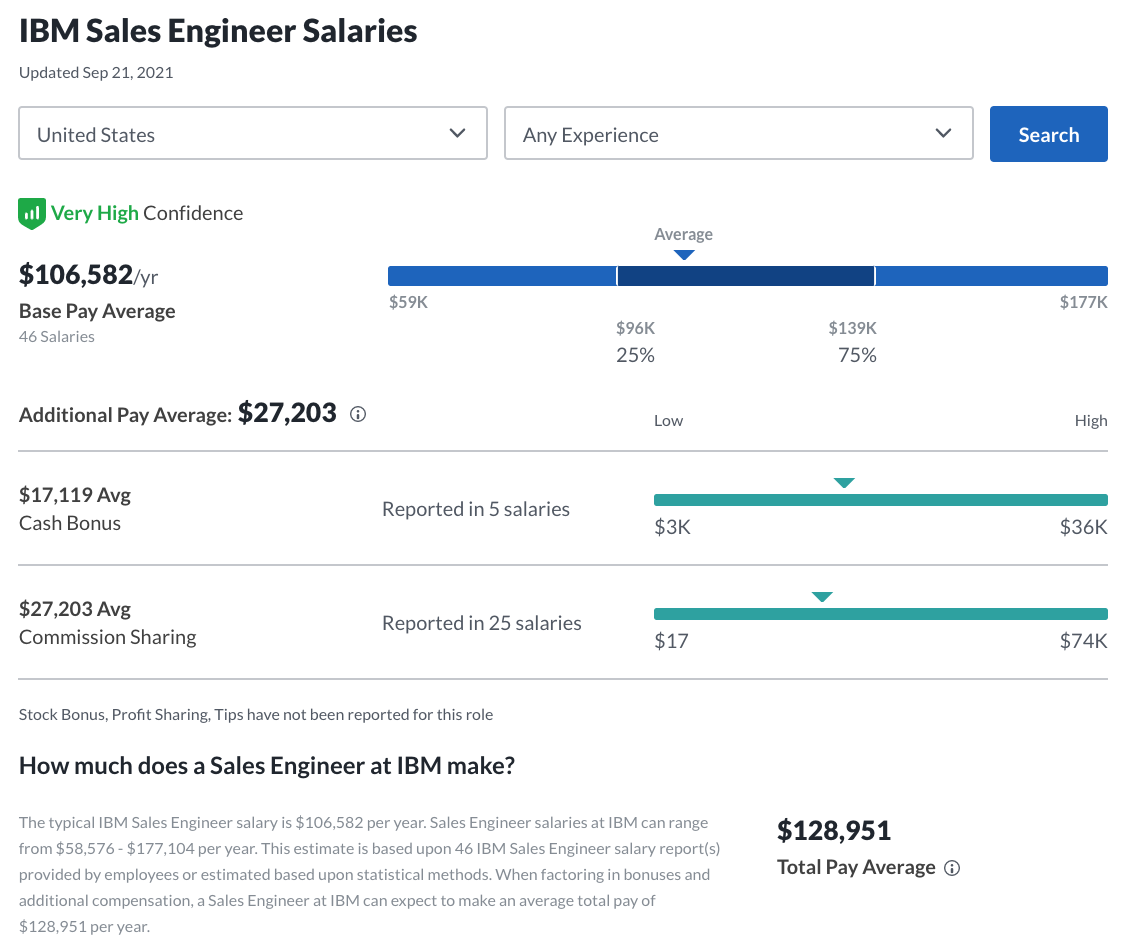Click the $74K commission high value

(1083, 642)
